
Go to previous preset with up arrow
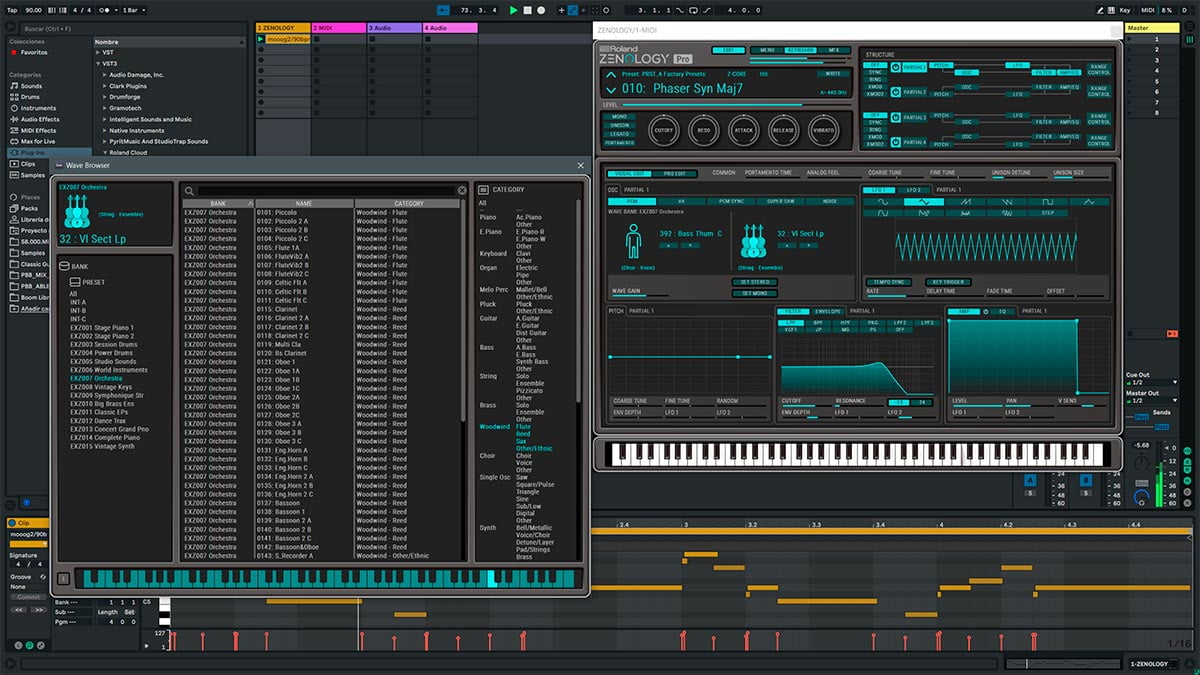point(610,74)
